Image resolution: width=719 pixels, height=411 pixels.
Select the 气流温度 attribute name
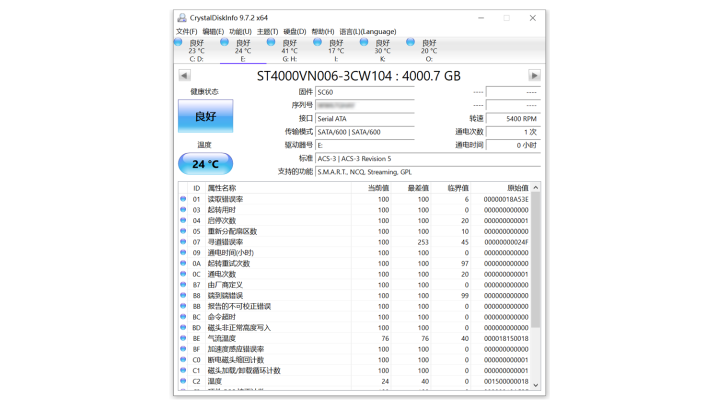tap(221, 339)
